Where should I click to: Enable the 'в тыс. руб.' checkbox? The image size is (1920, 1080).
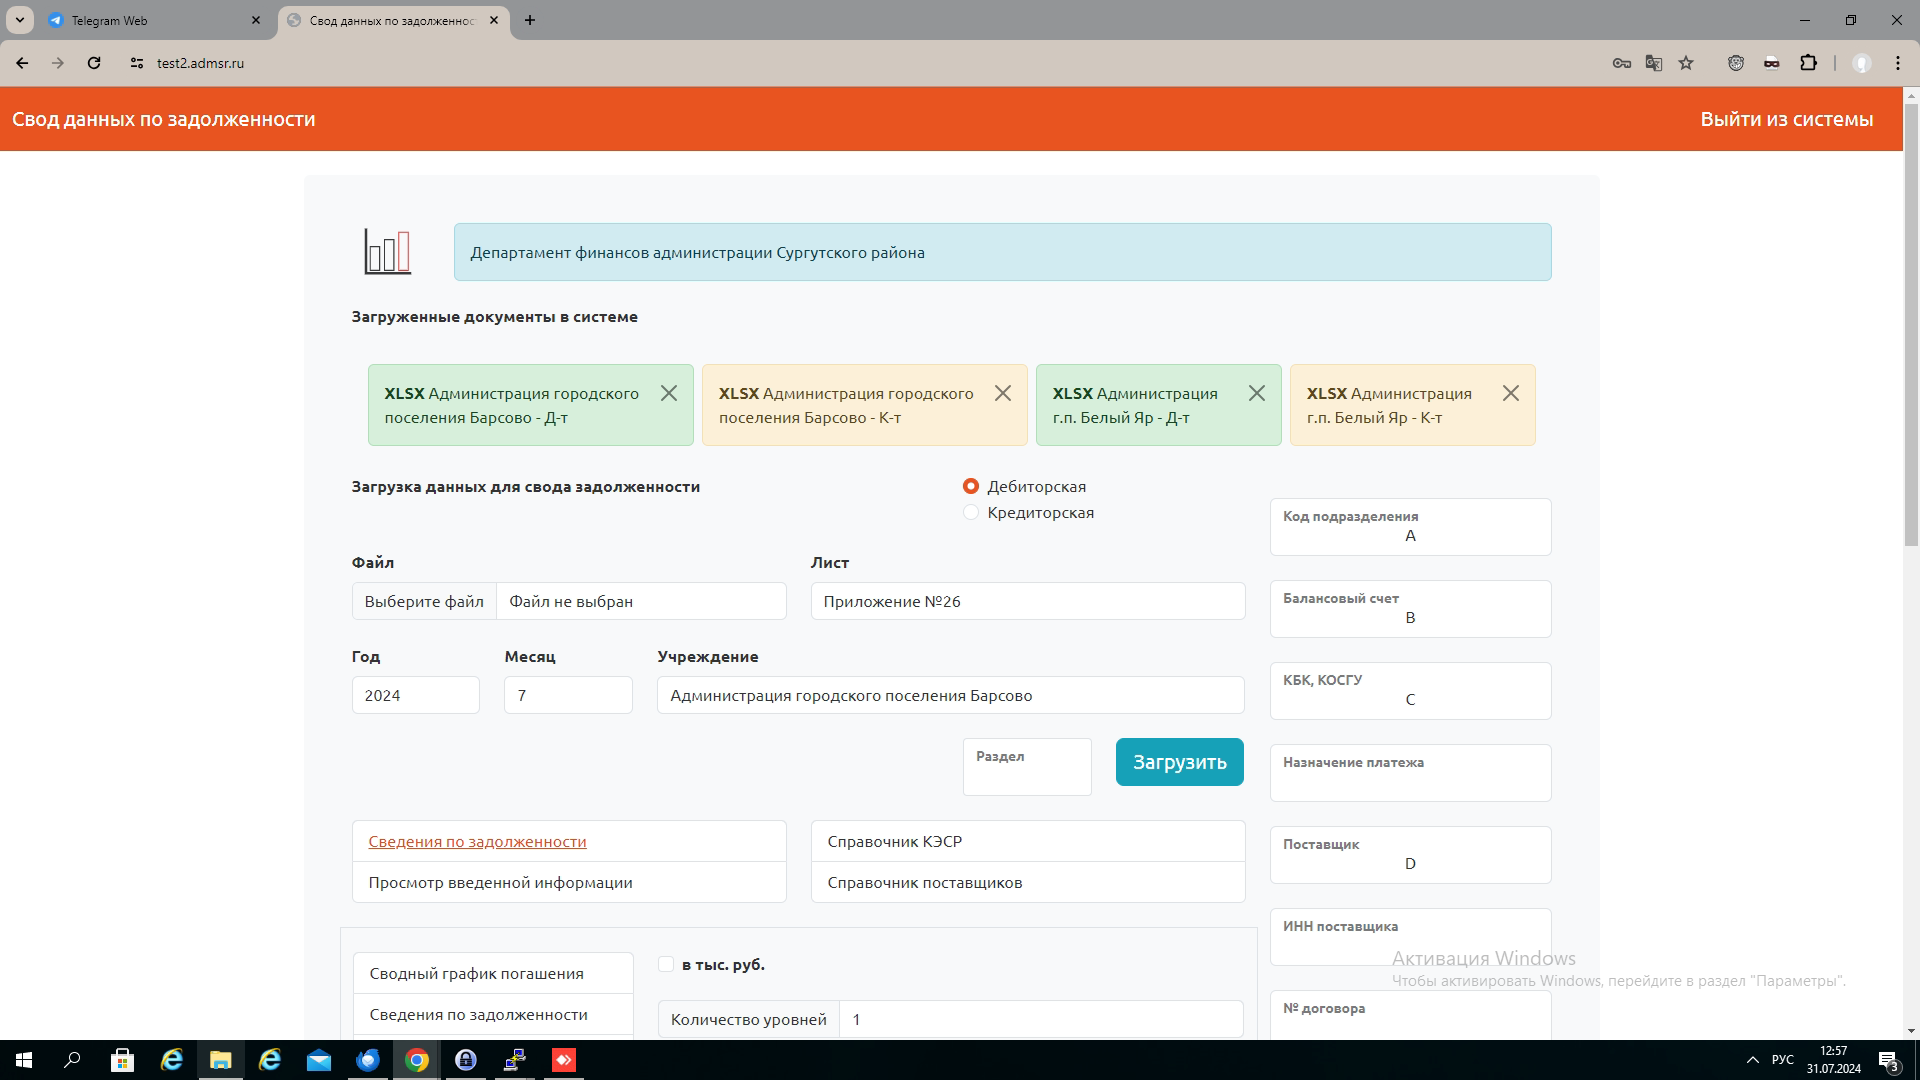666,964
